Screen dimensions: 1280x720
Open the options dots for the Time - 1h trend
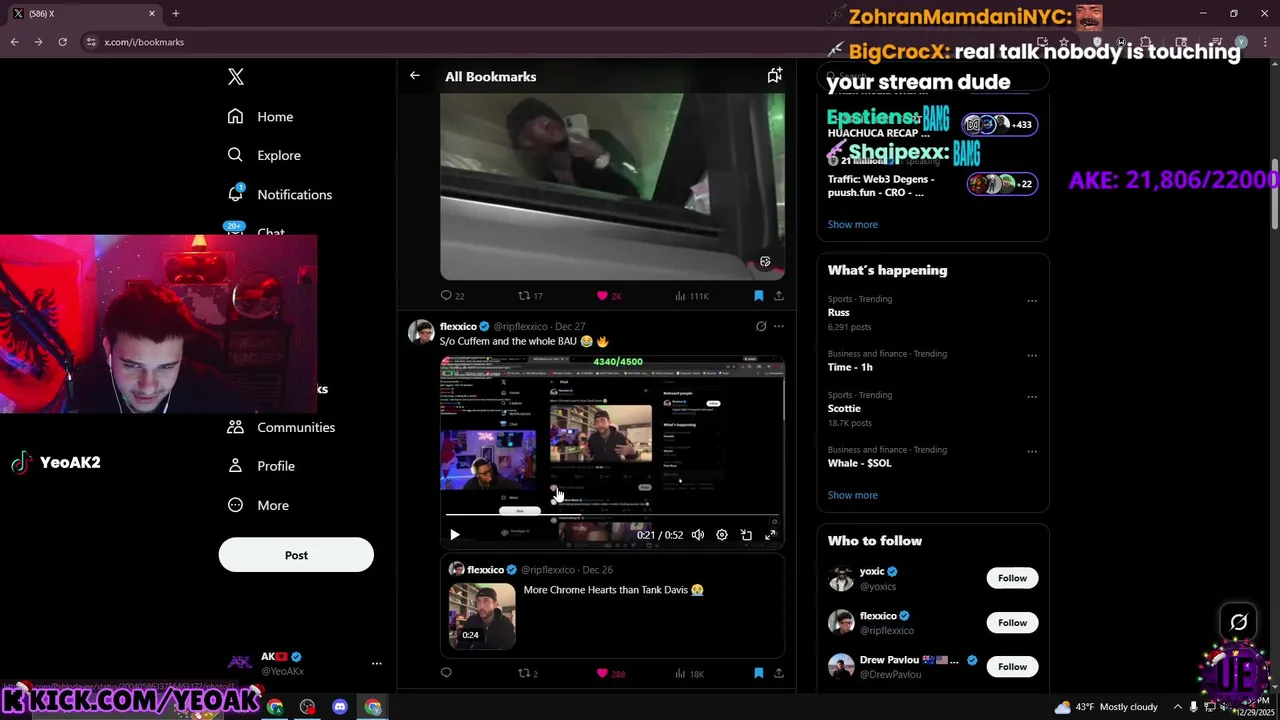pos(1032,355)
